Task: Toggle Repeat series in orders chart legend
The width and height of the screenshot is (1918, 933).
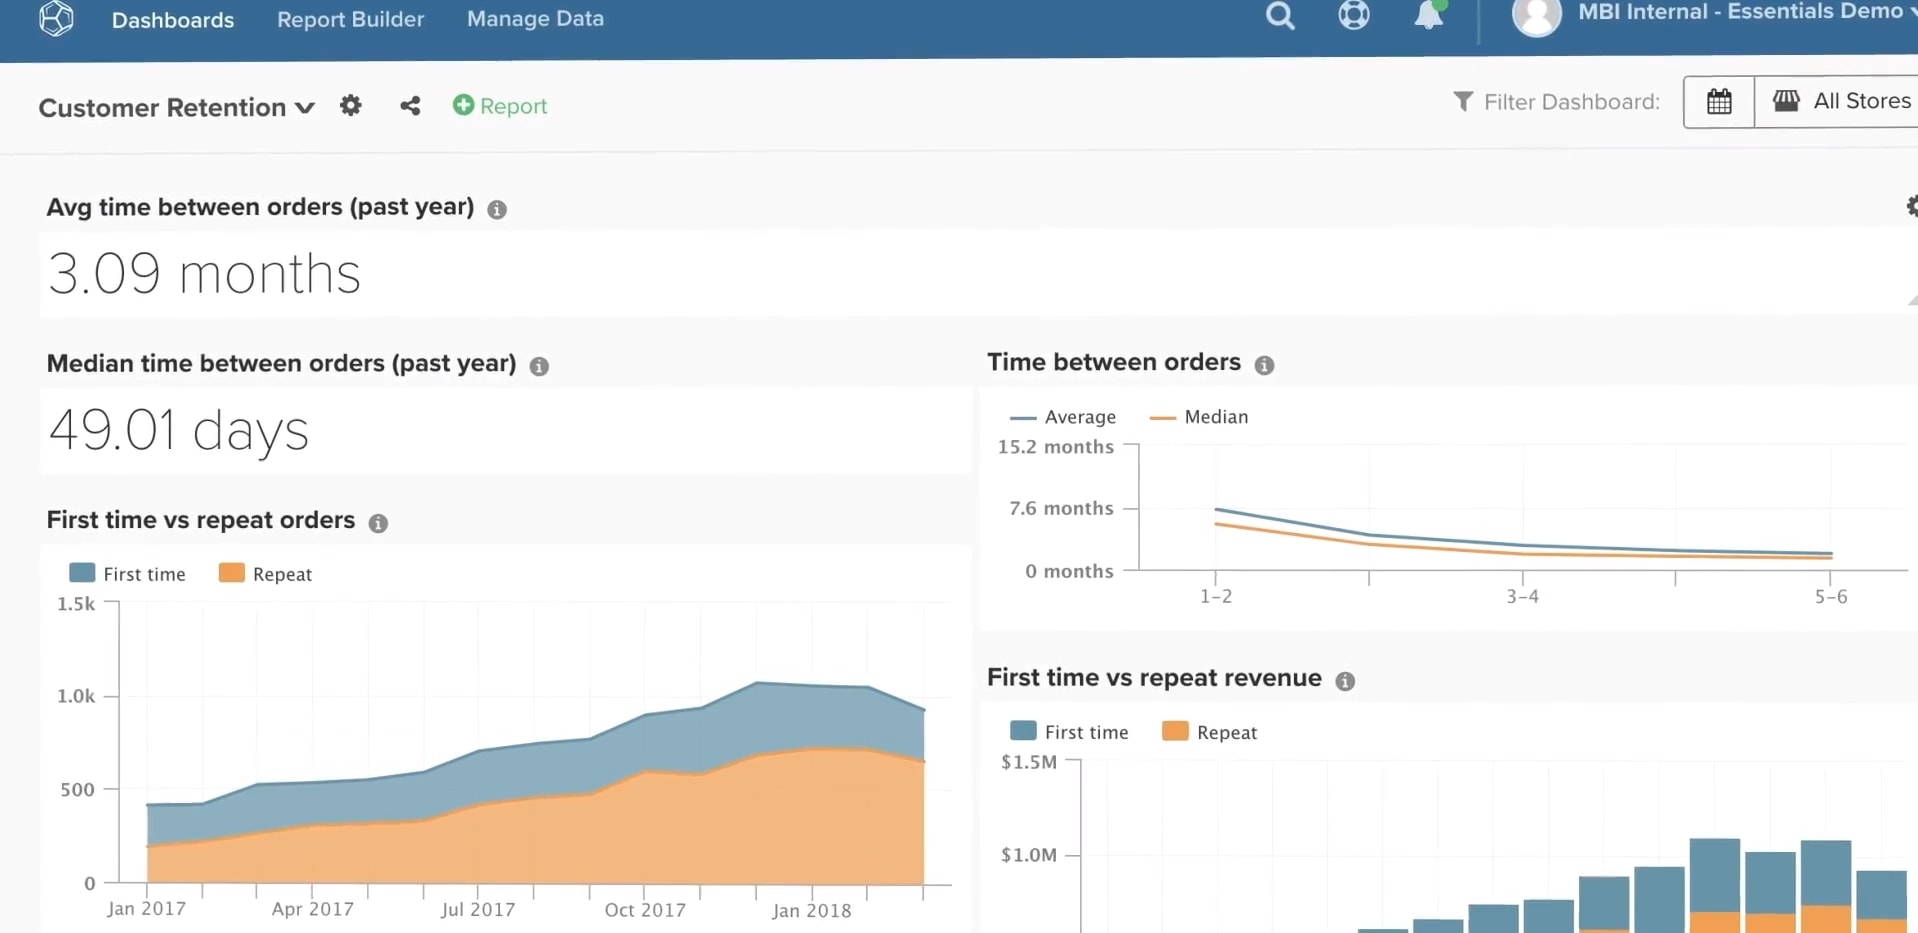Action: coord(265,574)
